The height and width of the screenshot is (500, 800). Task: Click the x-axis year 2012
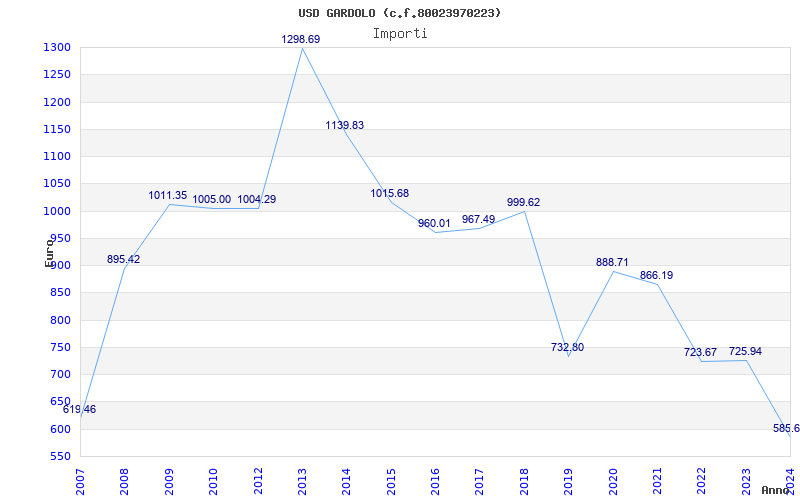258,482
